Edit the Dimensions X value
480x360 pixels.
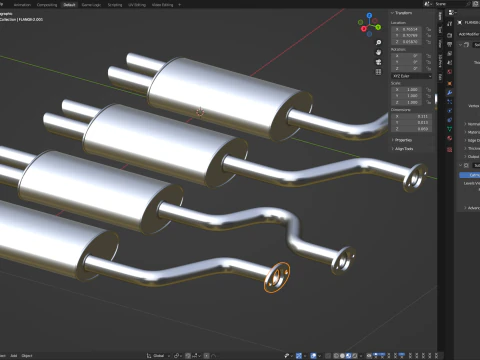pos(412,116)
